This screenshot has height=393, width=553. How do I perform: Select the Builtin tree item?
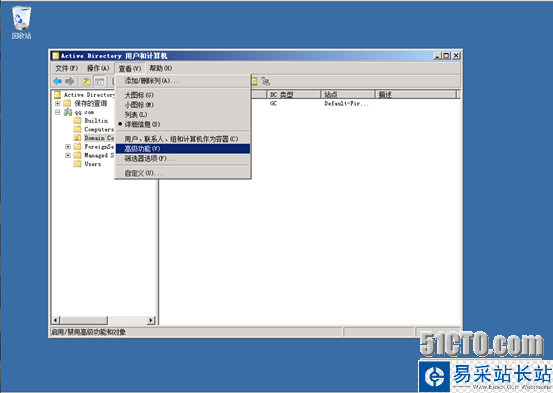click(96, 121)
